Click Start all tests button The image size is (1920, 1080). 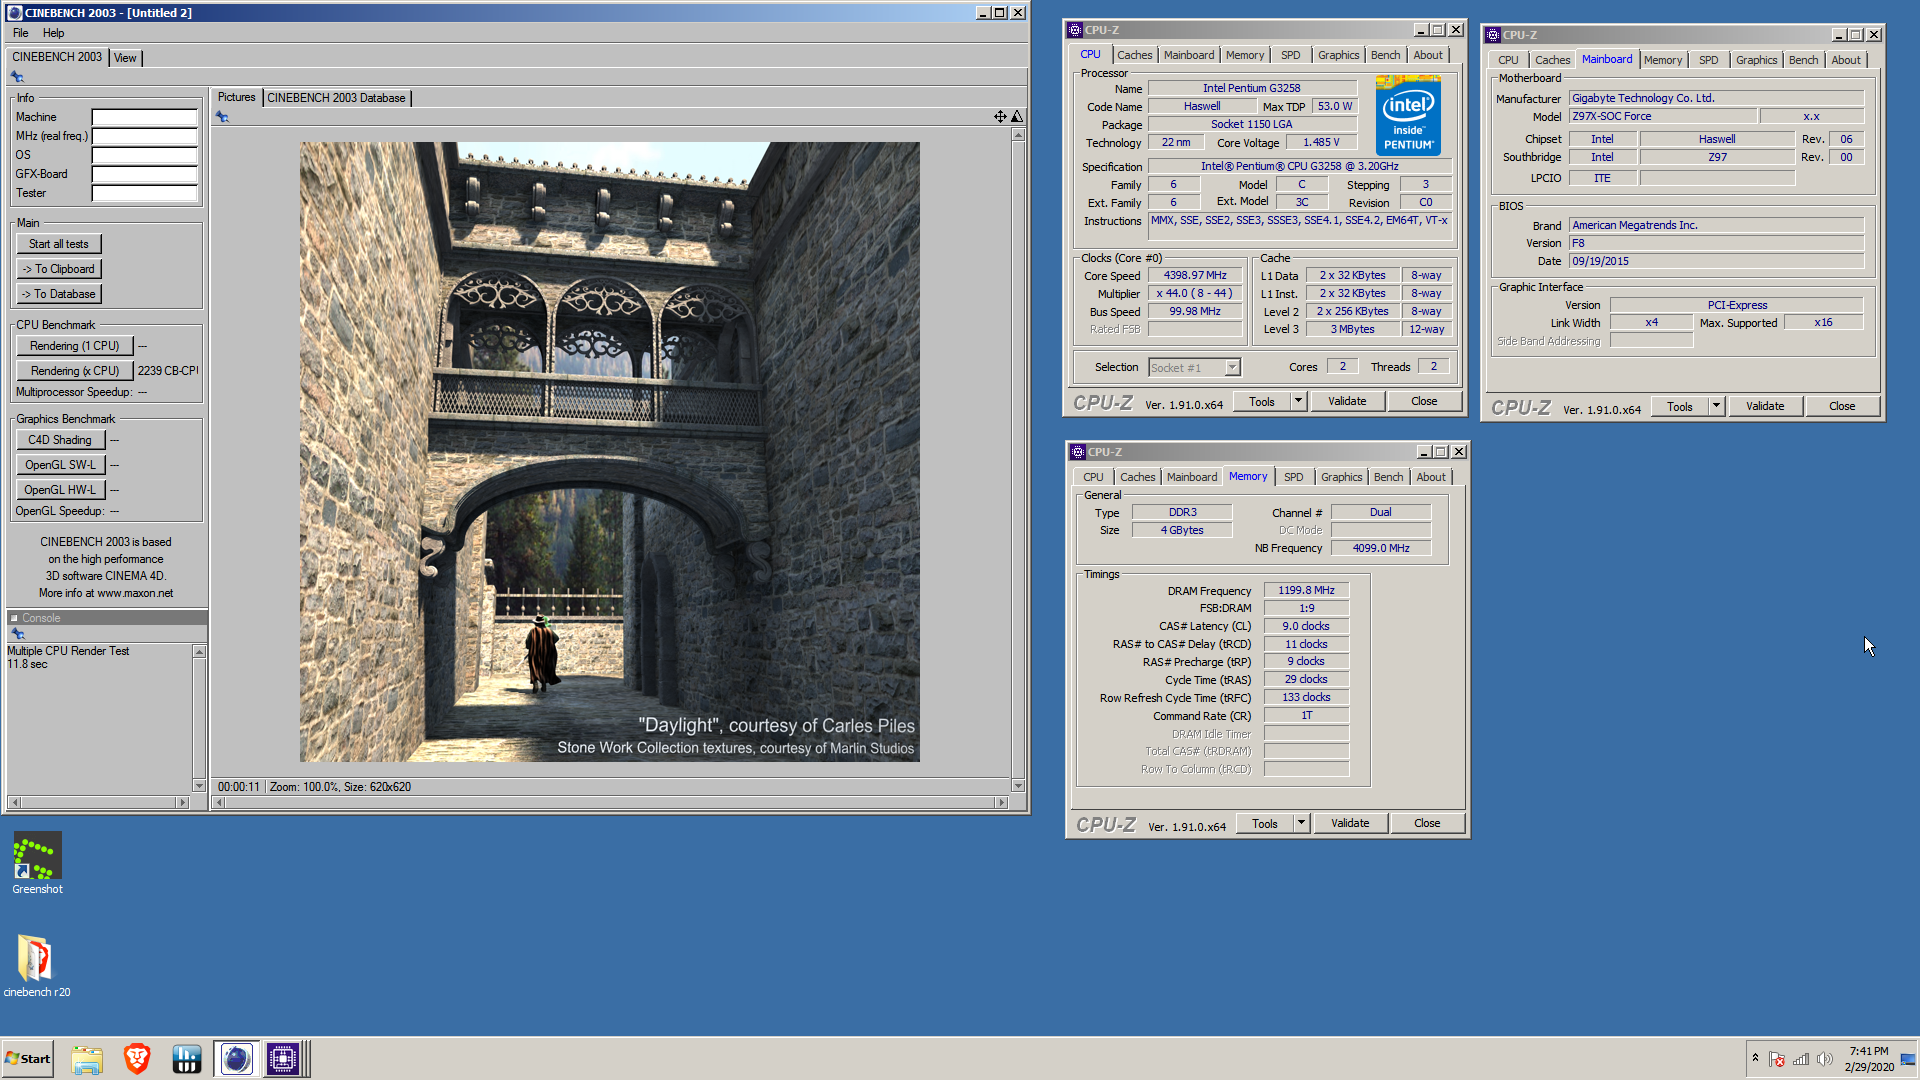[59, 244]
